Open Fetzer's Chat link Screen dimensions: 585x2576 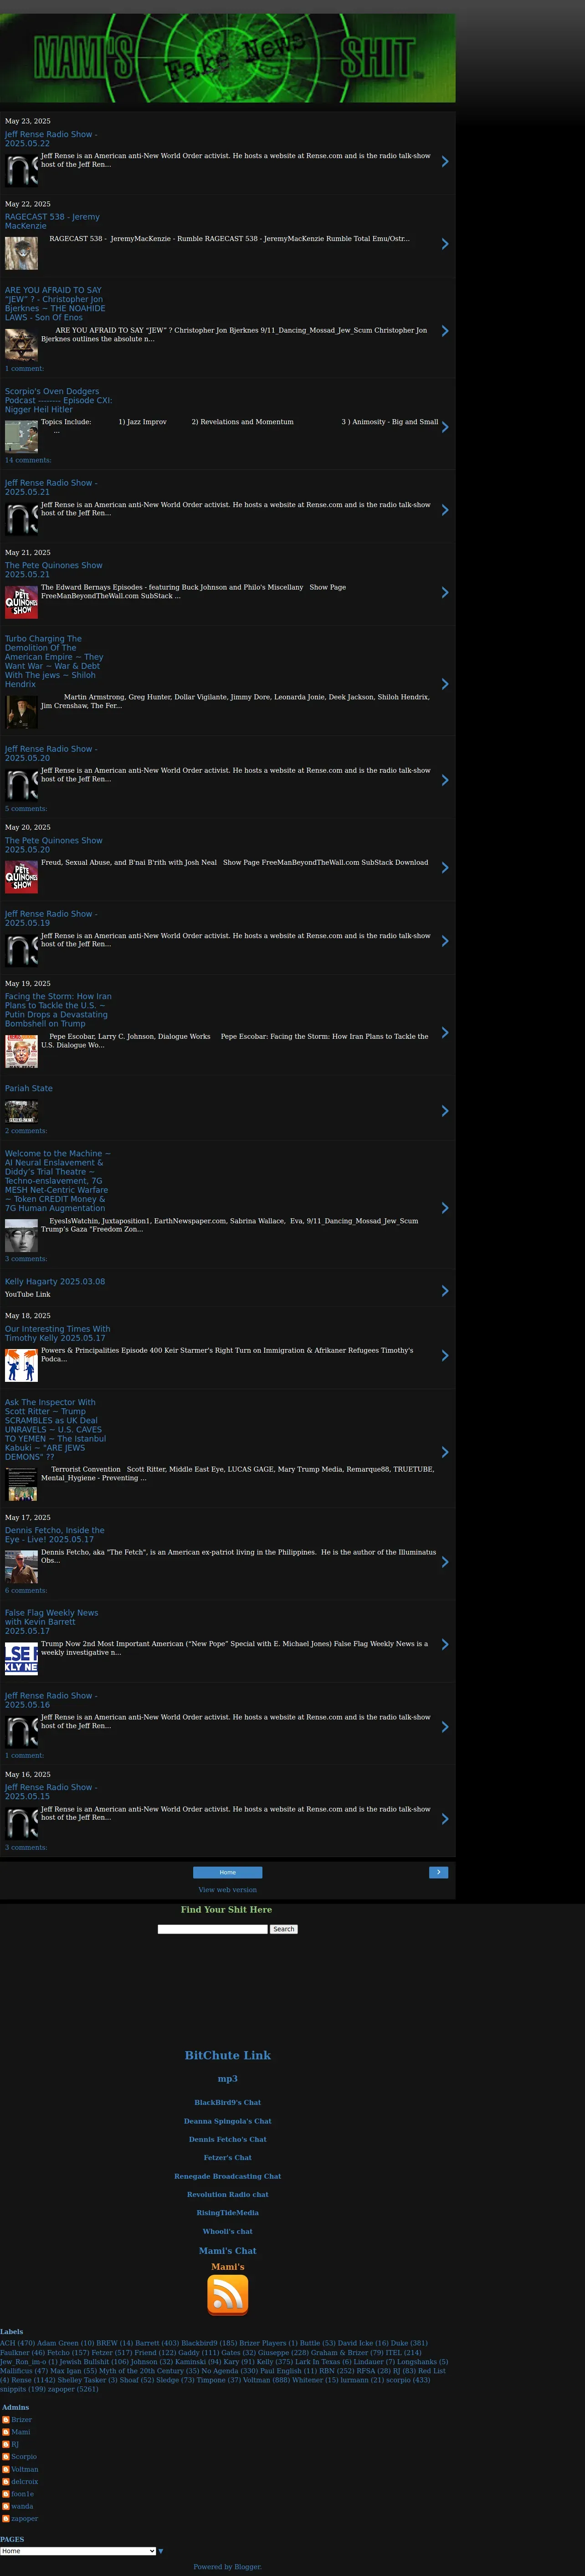tap(228, 2158)
